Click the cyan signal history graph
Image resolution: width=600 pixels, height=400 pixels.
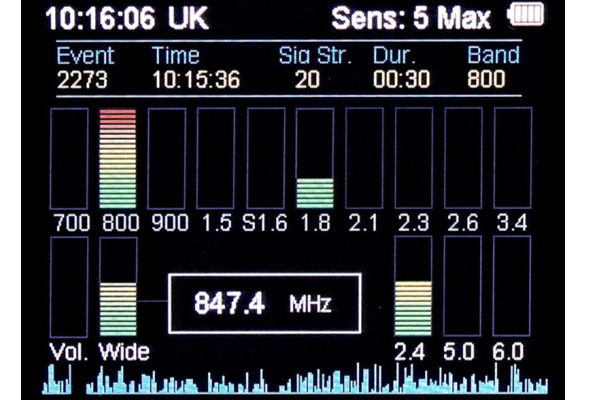(295, 378)
